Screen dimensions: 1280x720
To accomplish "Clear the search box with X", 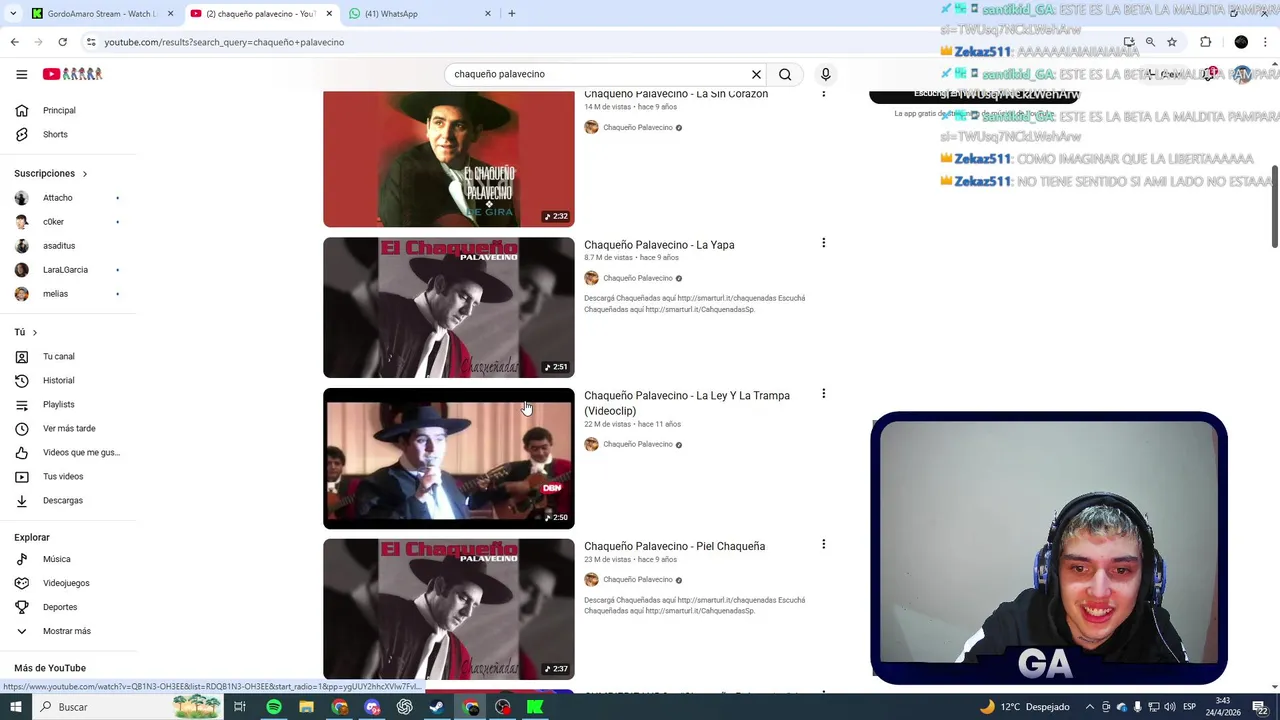I will [x=756, y=74].
